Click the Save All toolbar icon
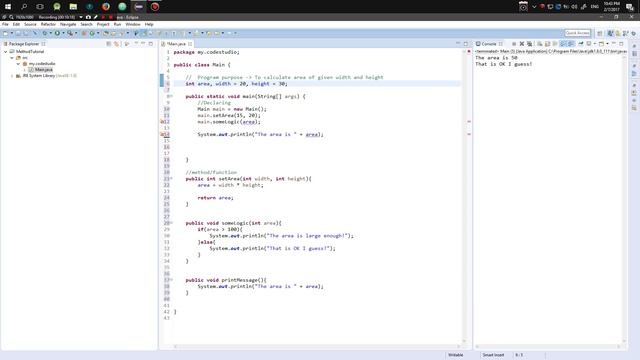The height and width of the screenshot is (360, 640). [x=26, y=33]
